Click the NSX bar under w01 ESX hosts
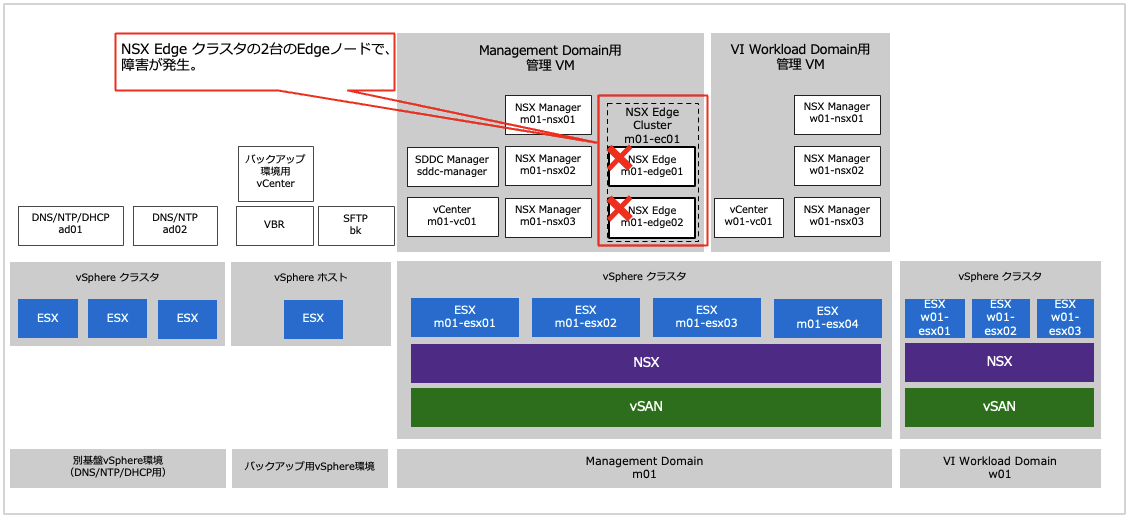 coord(999,363)
